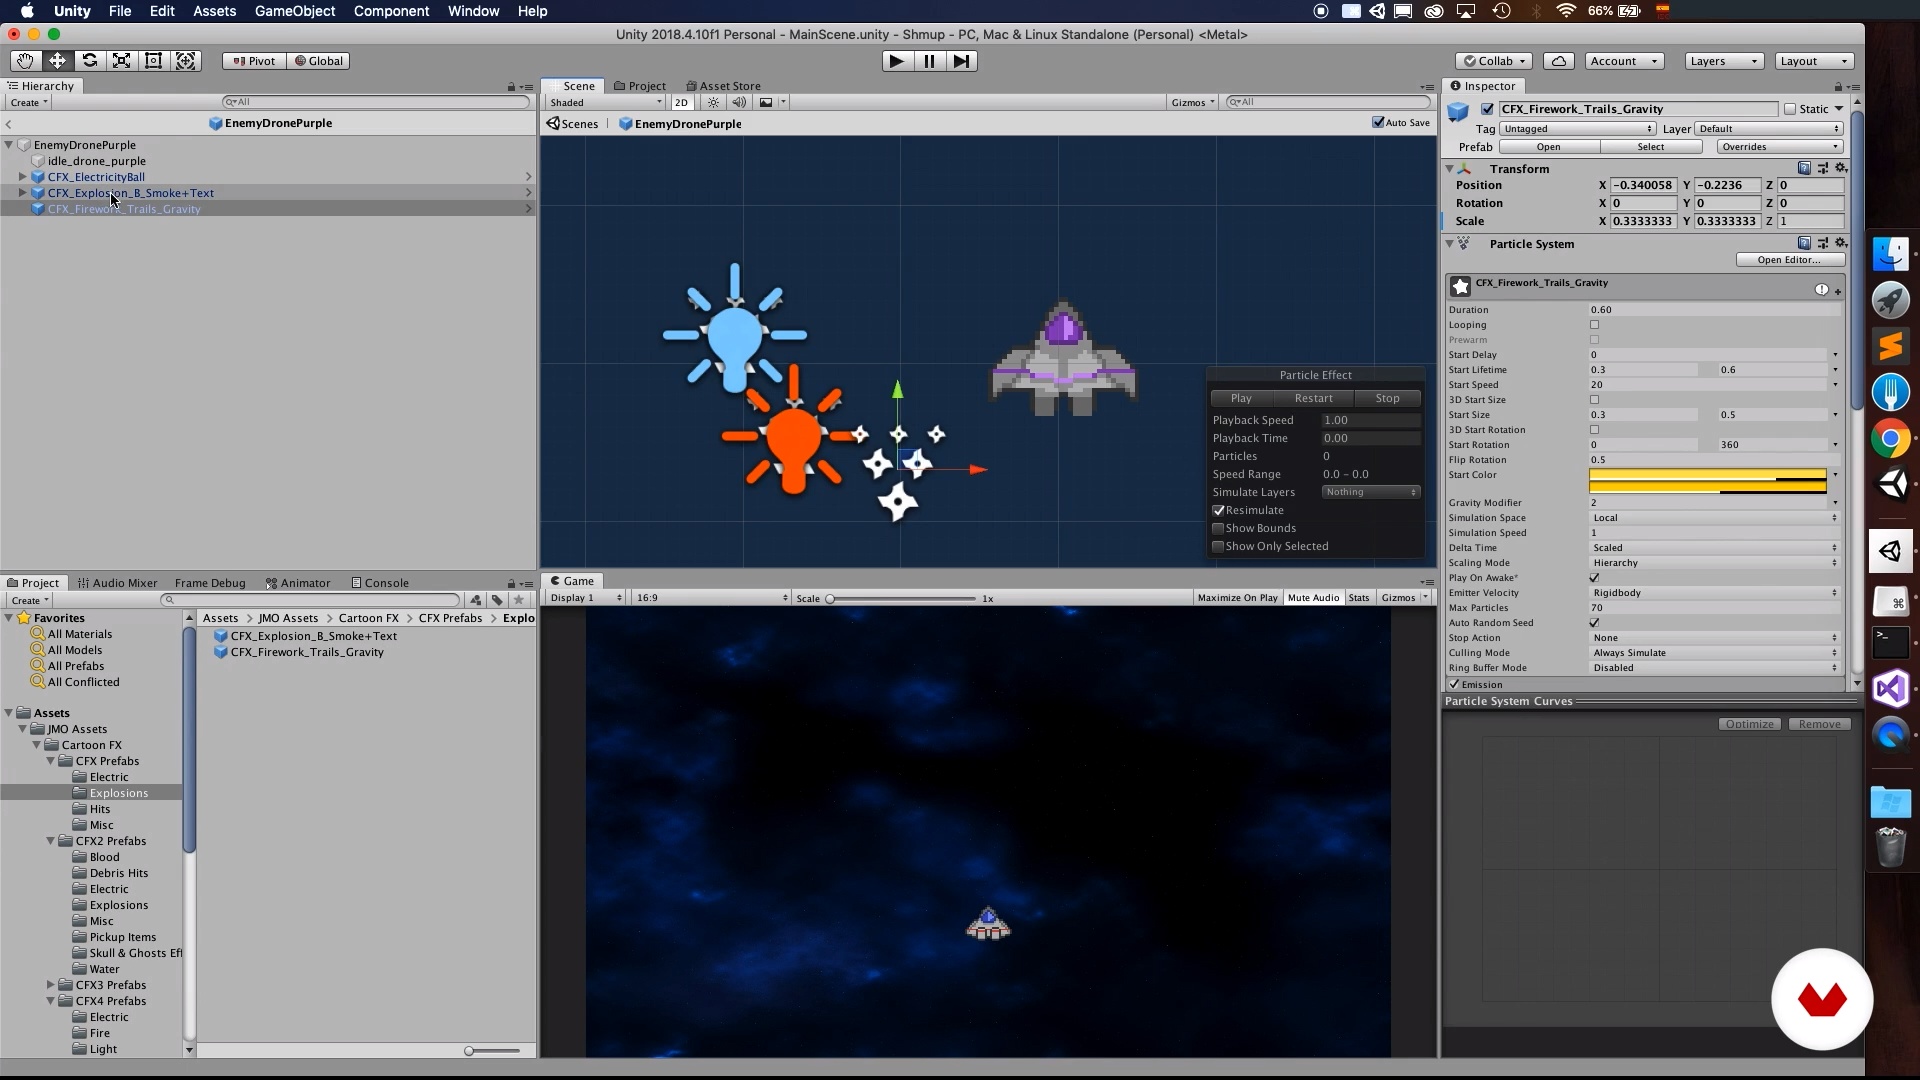
Task: Toggle scene audio speaker icon
Action: click(739, 102)
